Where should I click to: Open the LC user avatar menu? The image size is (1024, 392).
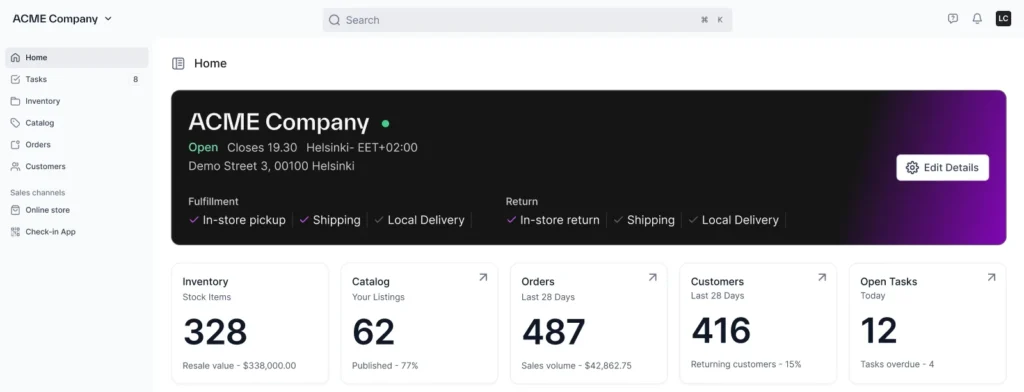click(1003, 19)
